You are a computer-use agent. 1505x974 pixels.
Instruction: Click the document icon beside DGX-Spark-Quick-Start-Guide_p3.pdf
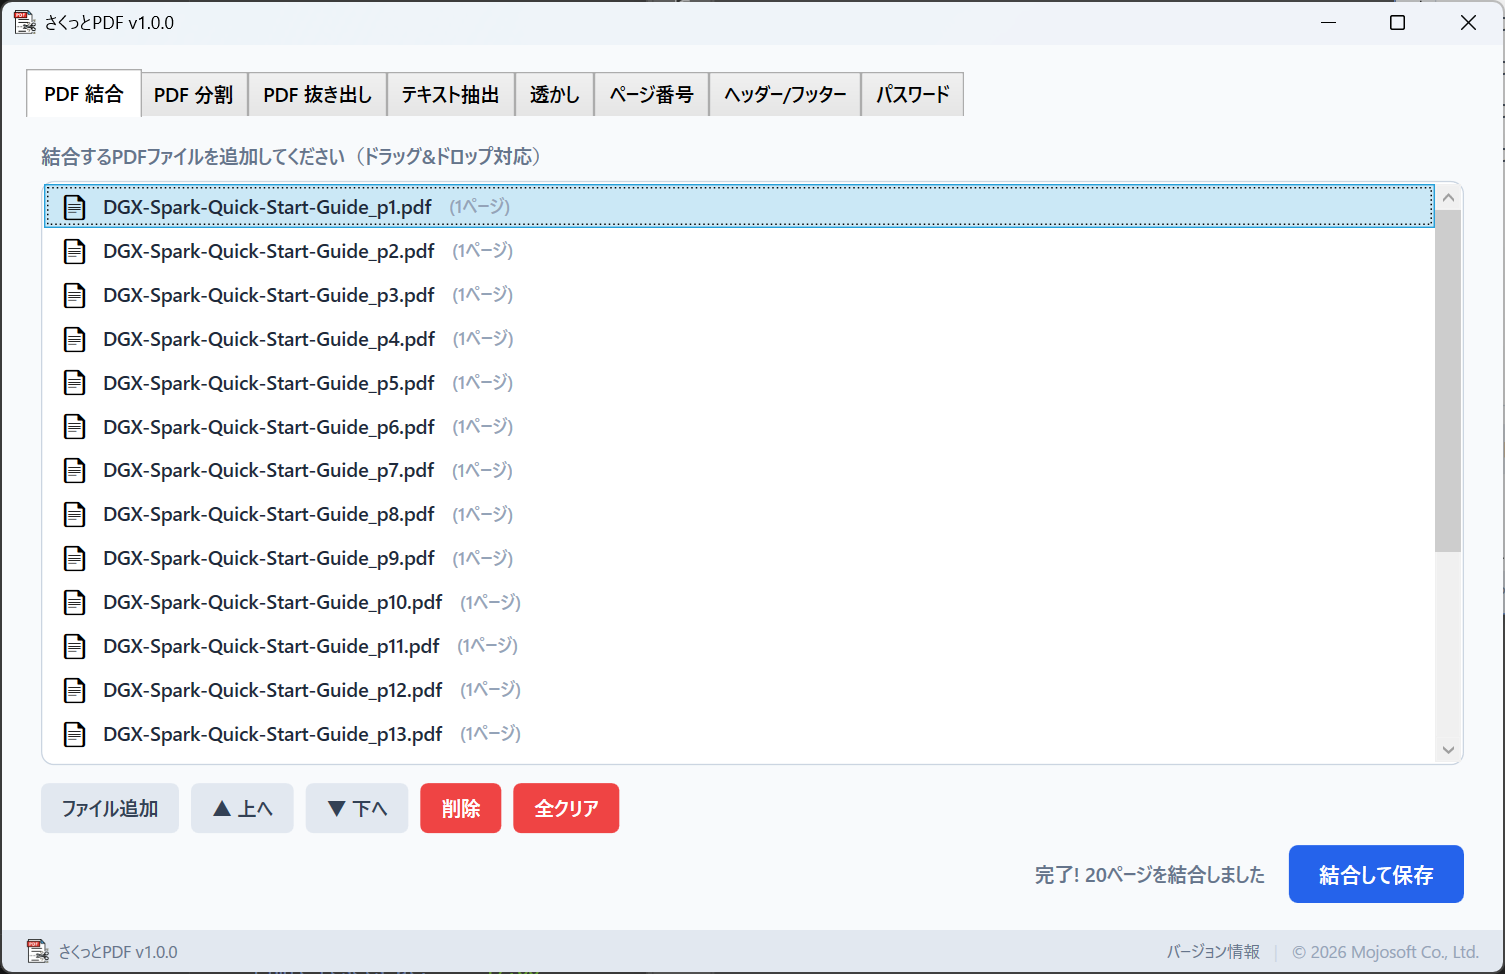(75, 294)
